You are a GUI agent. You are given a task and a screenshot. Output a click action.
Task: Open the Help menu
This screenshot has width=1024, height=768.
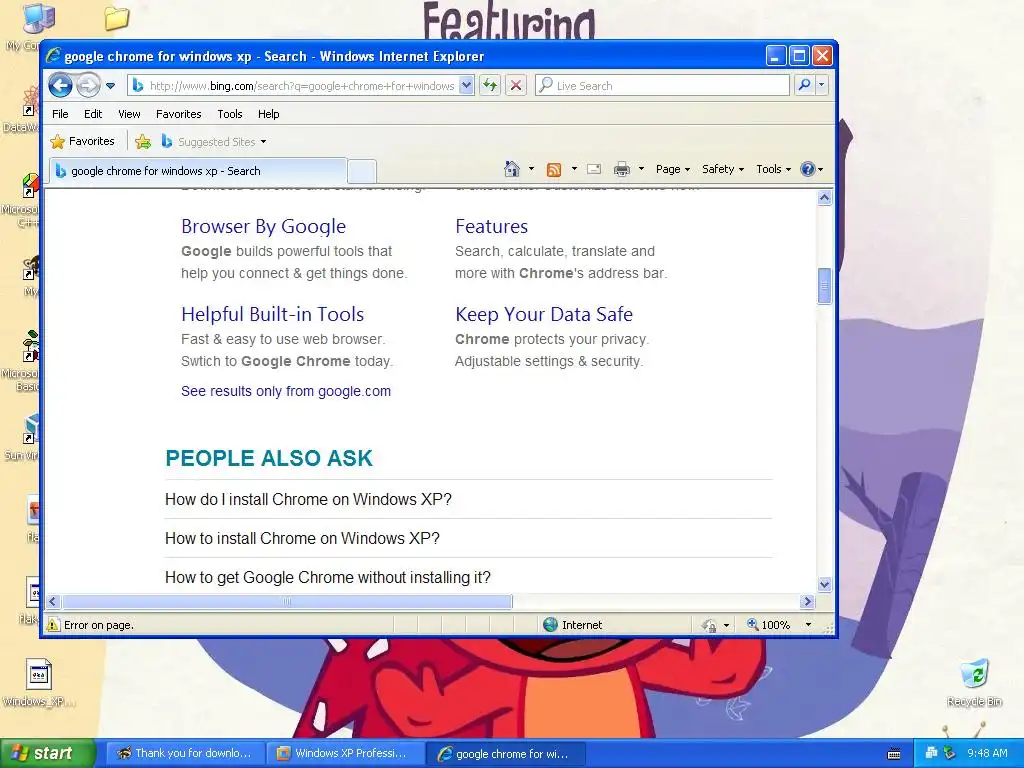268,114
